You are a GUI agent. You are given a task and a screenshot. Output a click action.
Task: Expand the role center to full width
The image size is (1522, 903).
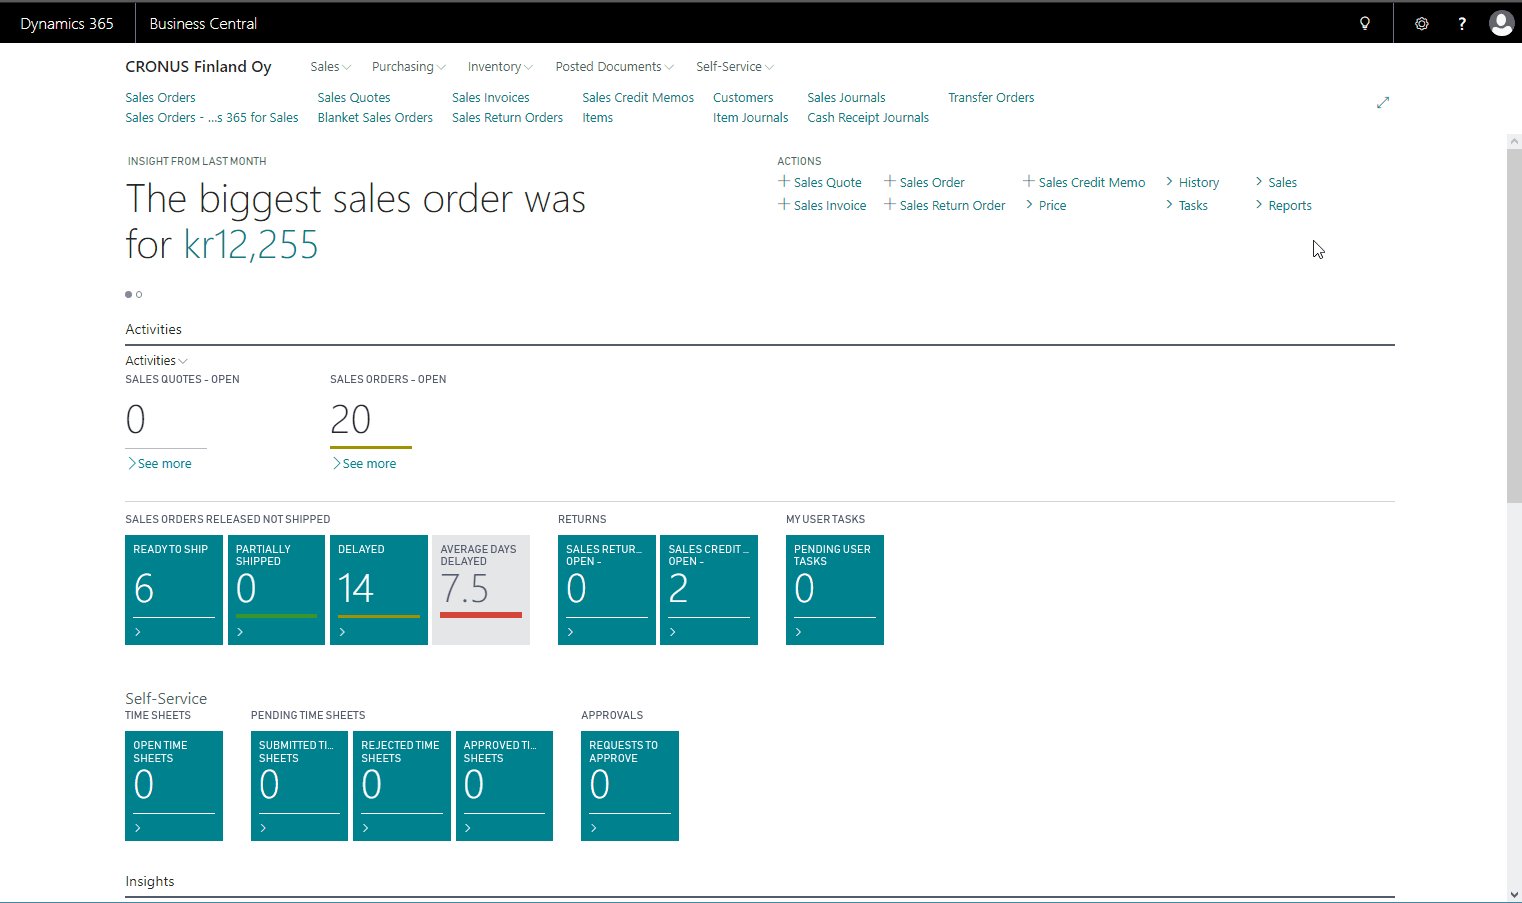pos(1383,102)
